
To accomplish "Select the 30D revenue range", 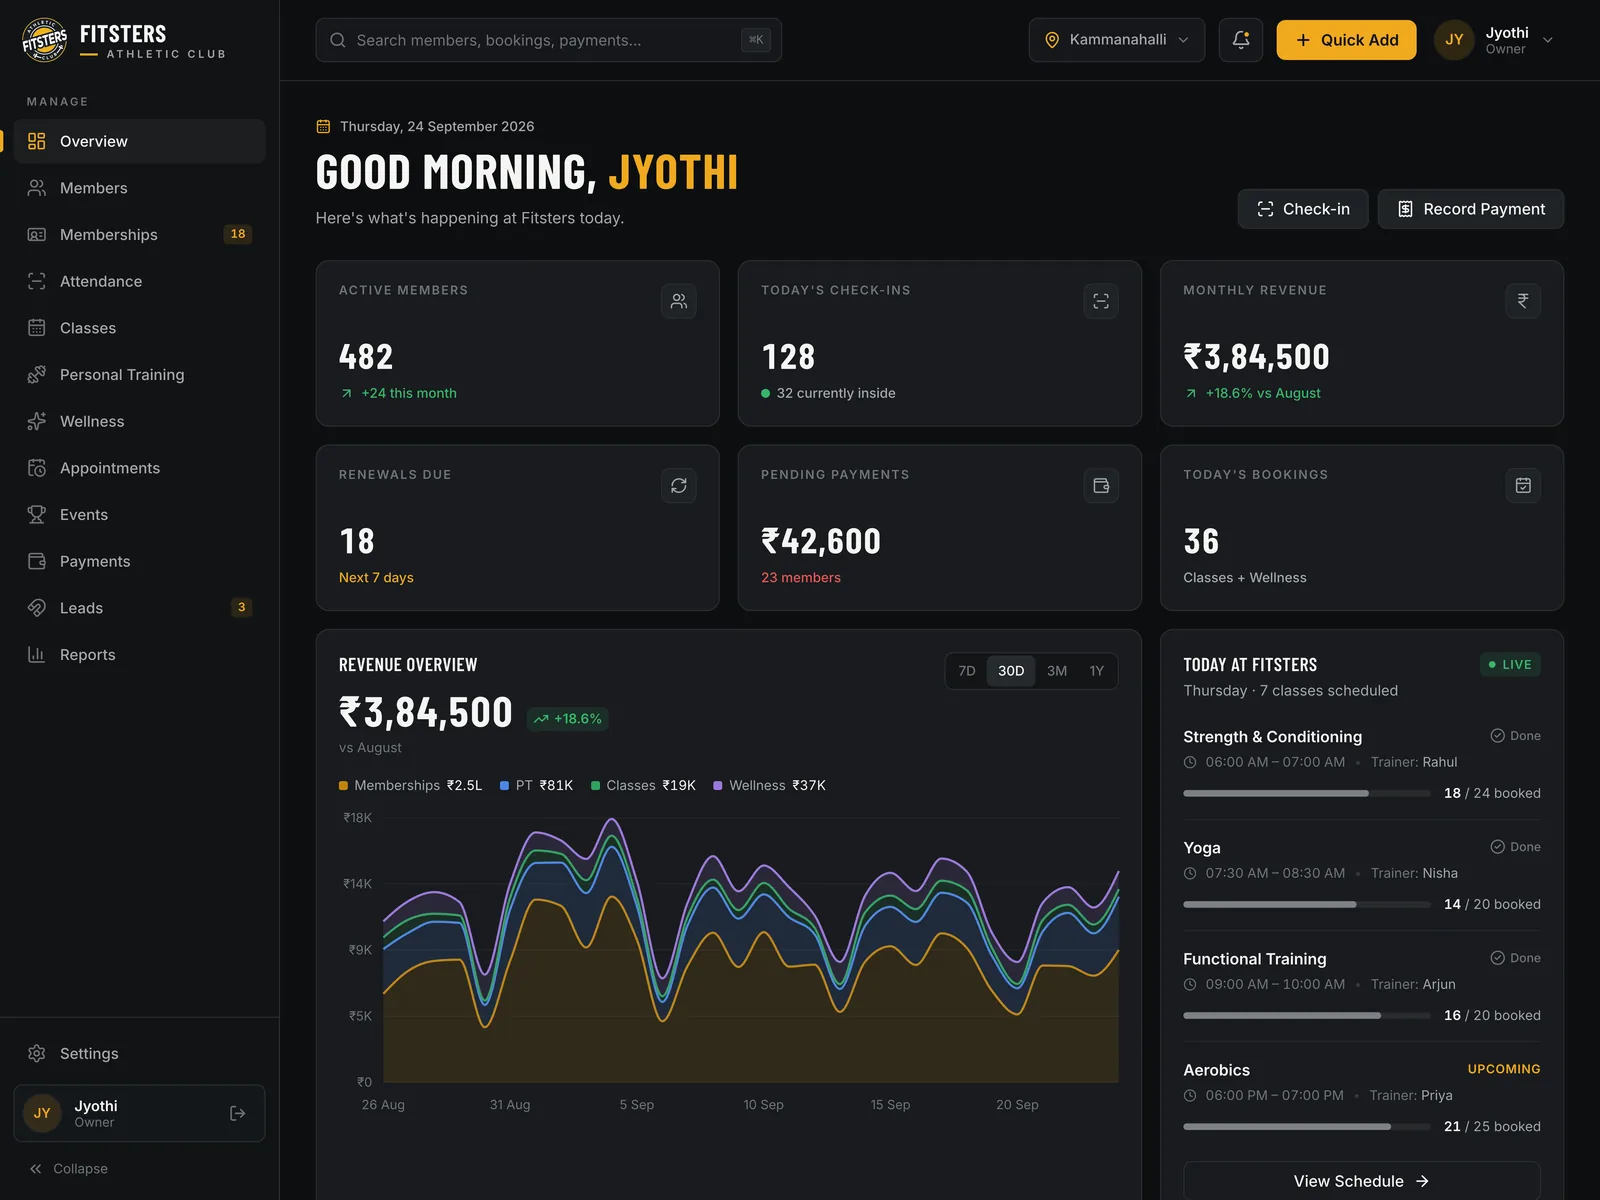I will click(x=1010, y=671).
